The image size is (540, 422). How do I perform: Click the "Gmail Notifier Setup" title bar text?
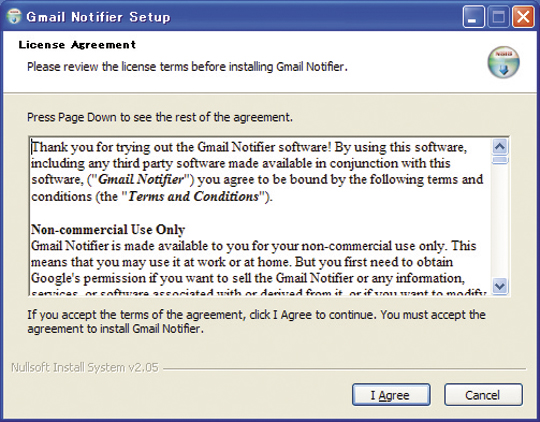pyautogui.click(x=98, y=17)
